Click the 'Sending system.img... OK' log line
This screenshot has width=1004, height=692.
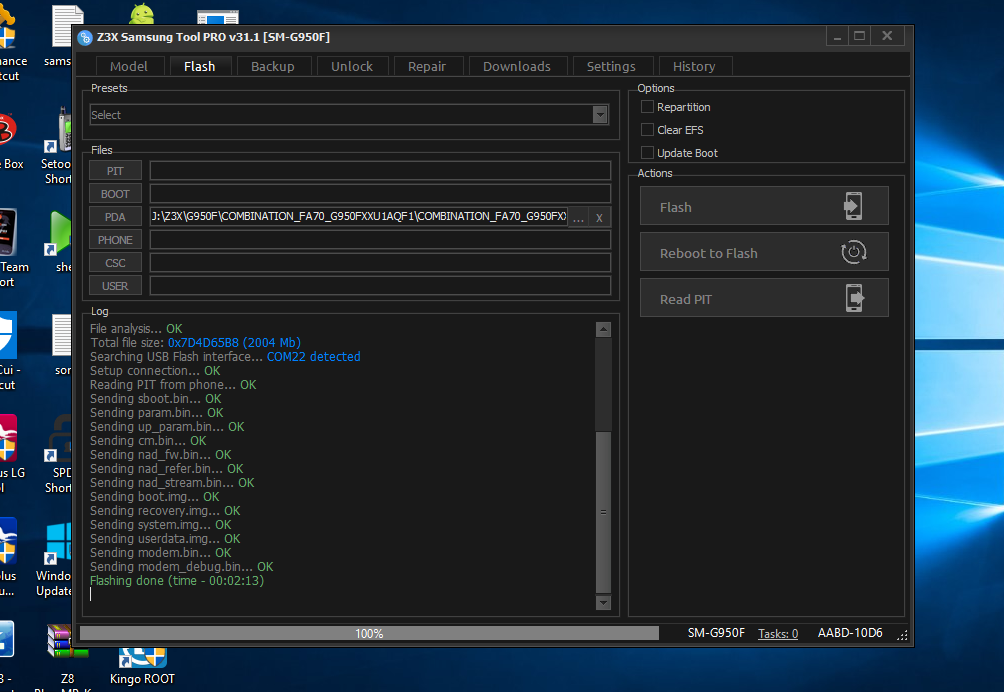(161, 525)
